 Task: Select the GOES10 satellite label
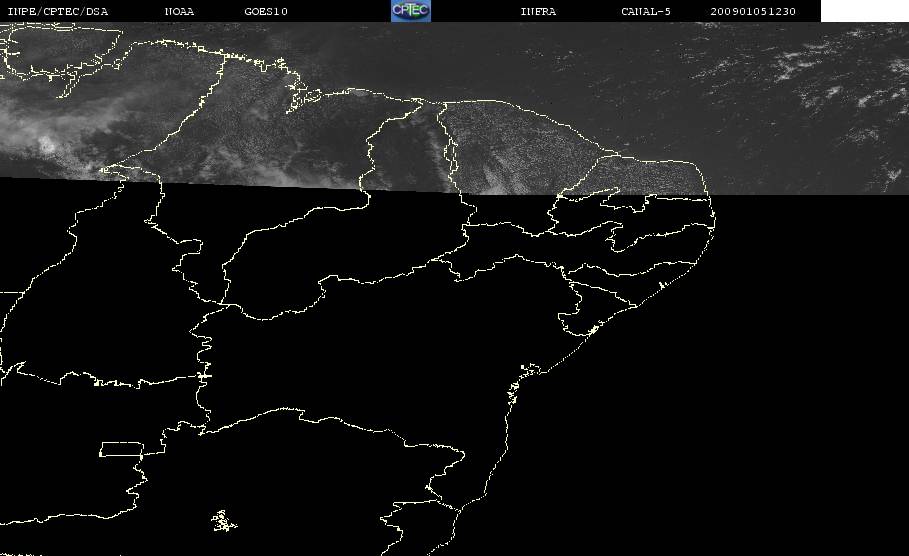pyautogui.click(x=266, y=11)
